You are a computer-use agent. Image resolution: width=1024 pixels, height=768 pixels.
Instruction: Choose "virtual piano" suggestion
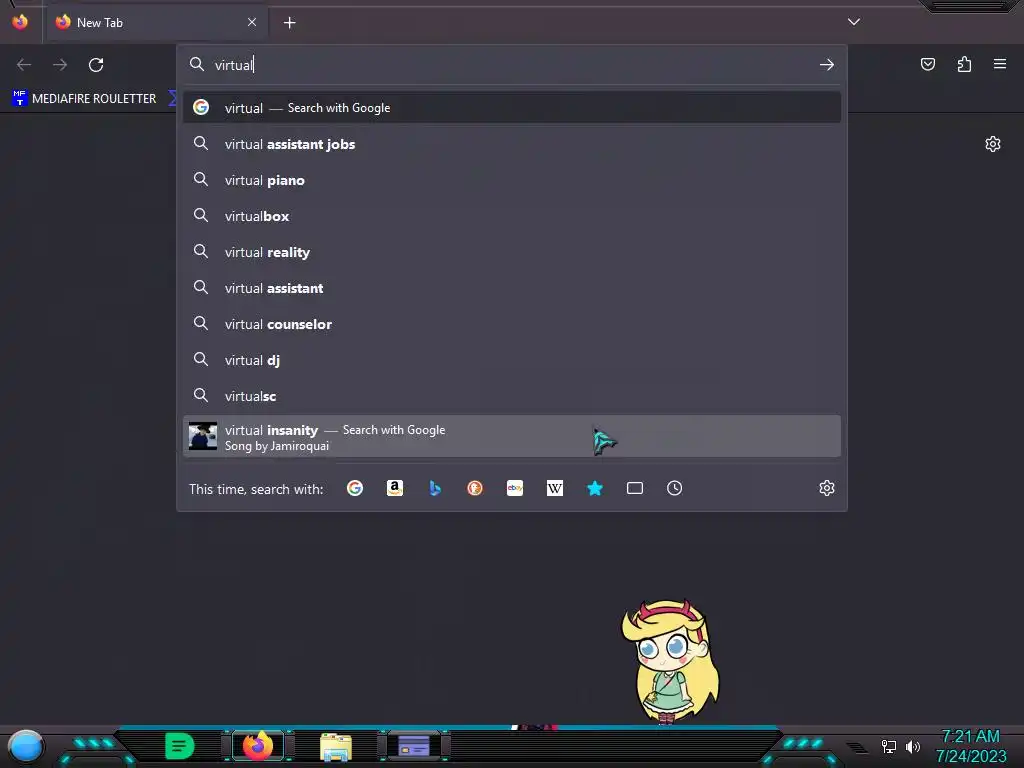tap(512, 180)
